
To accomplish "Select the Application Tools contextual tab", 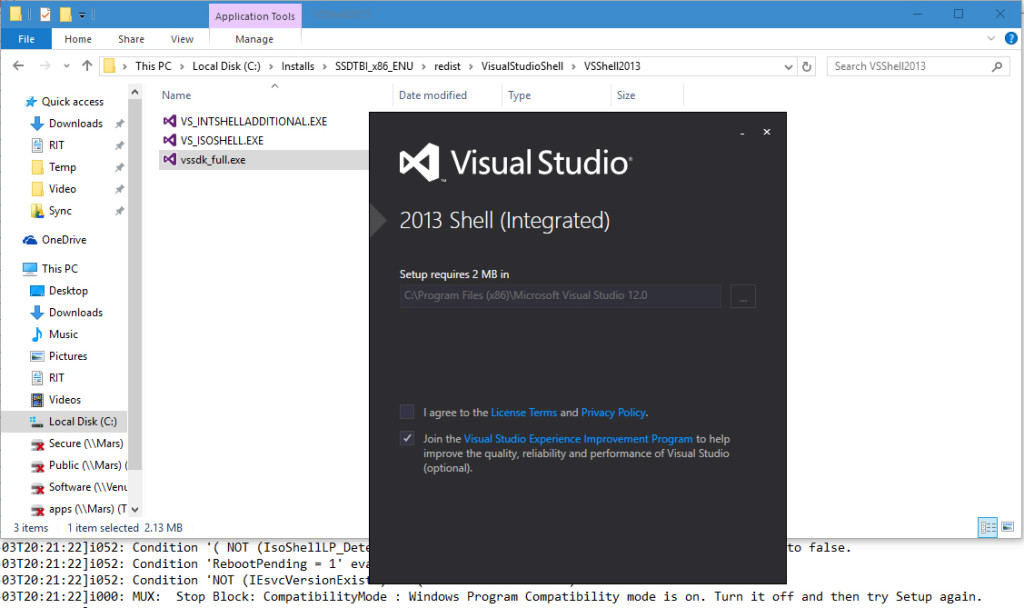I will point(255,16).
